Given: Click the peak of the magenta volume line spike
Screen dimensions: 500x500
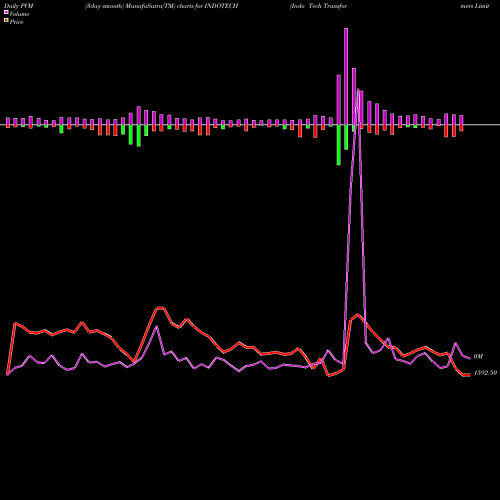Looking at the screenshot, I should [x=359, y=89].
